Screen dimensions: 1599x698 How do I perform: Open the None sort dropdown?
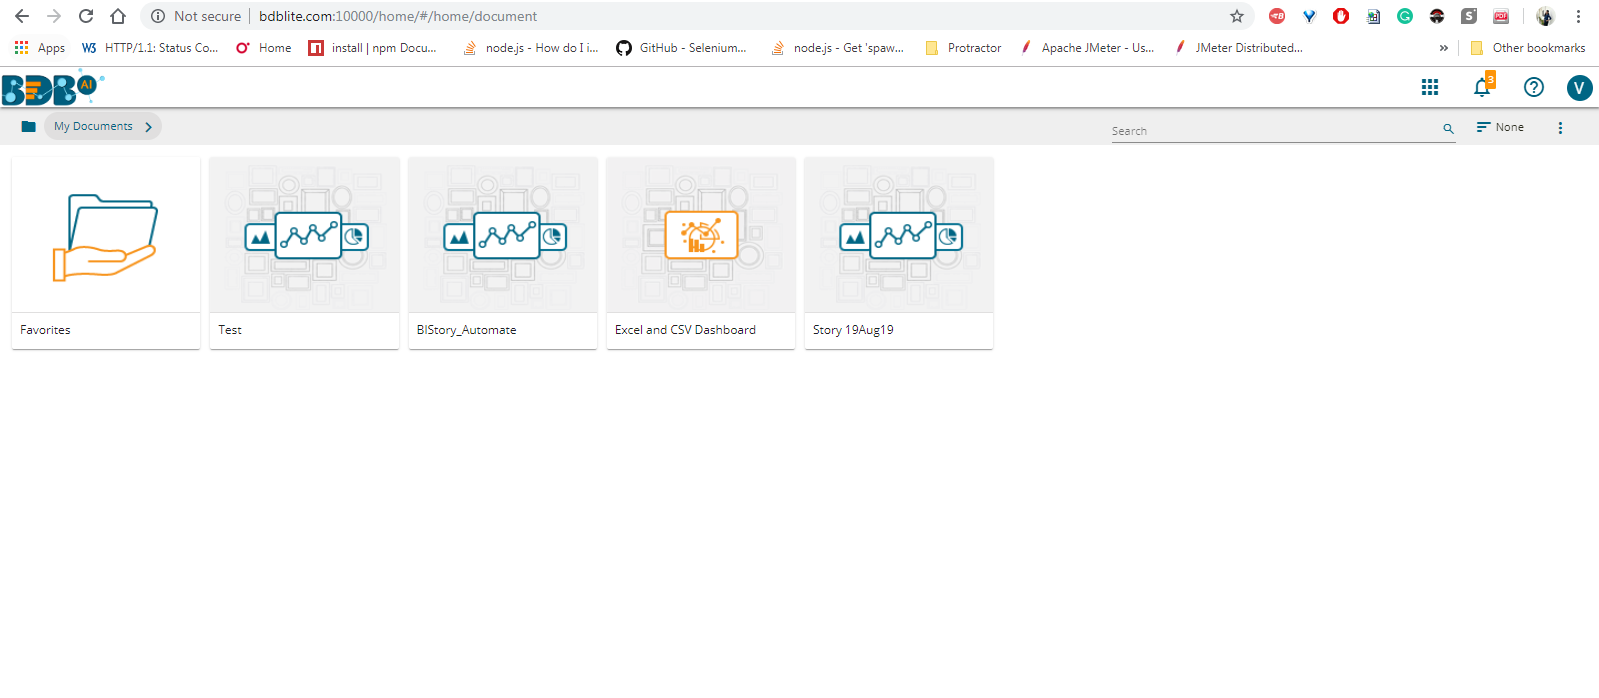[1500, 128]
